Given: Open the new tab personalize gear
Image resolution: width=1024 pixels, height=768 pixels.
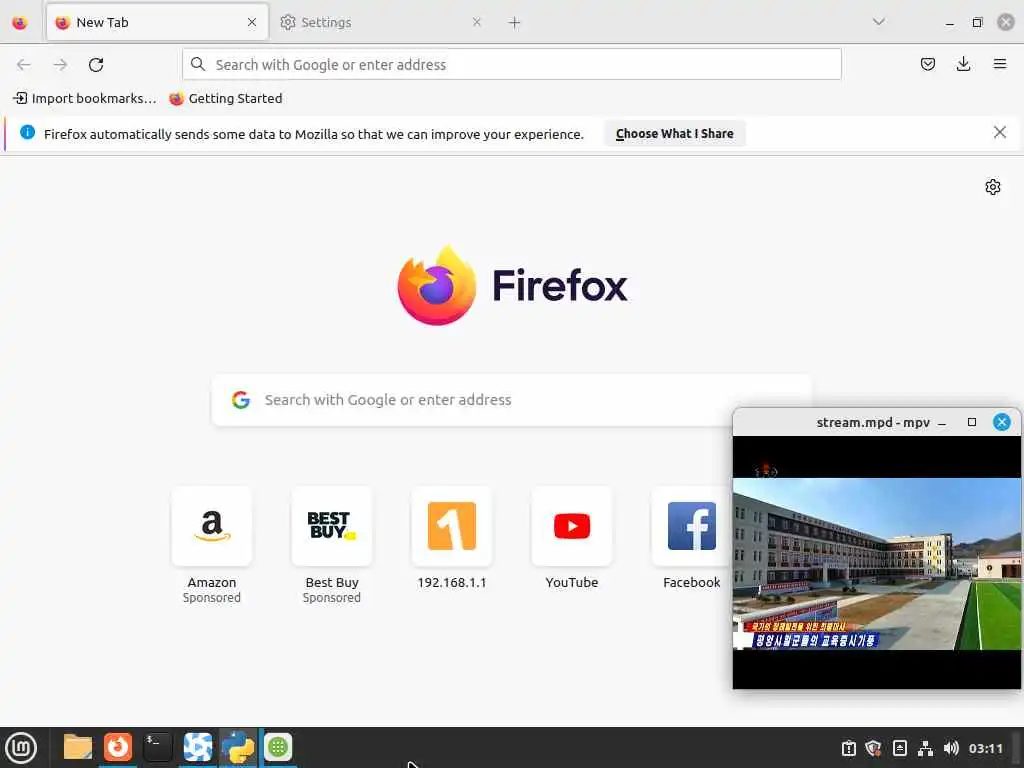Looking at the screenshot, I should click(x=993, y=187).
